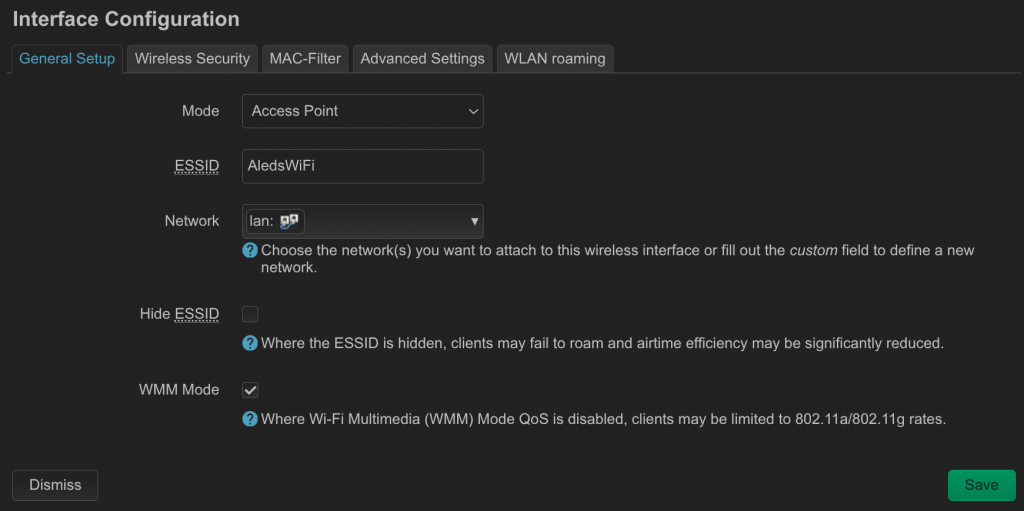This screenshot has height=511, width=1024.
Task: Click the 'Where the ESSID is hidden' hint text
Action: (x=603, y=343)
